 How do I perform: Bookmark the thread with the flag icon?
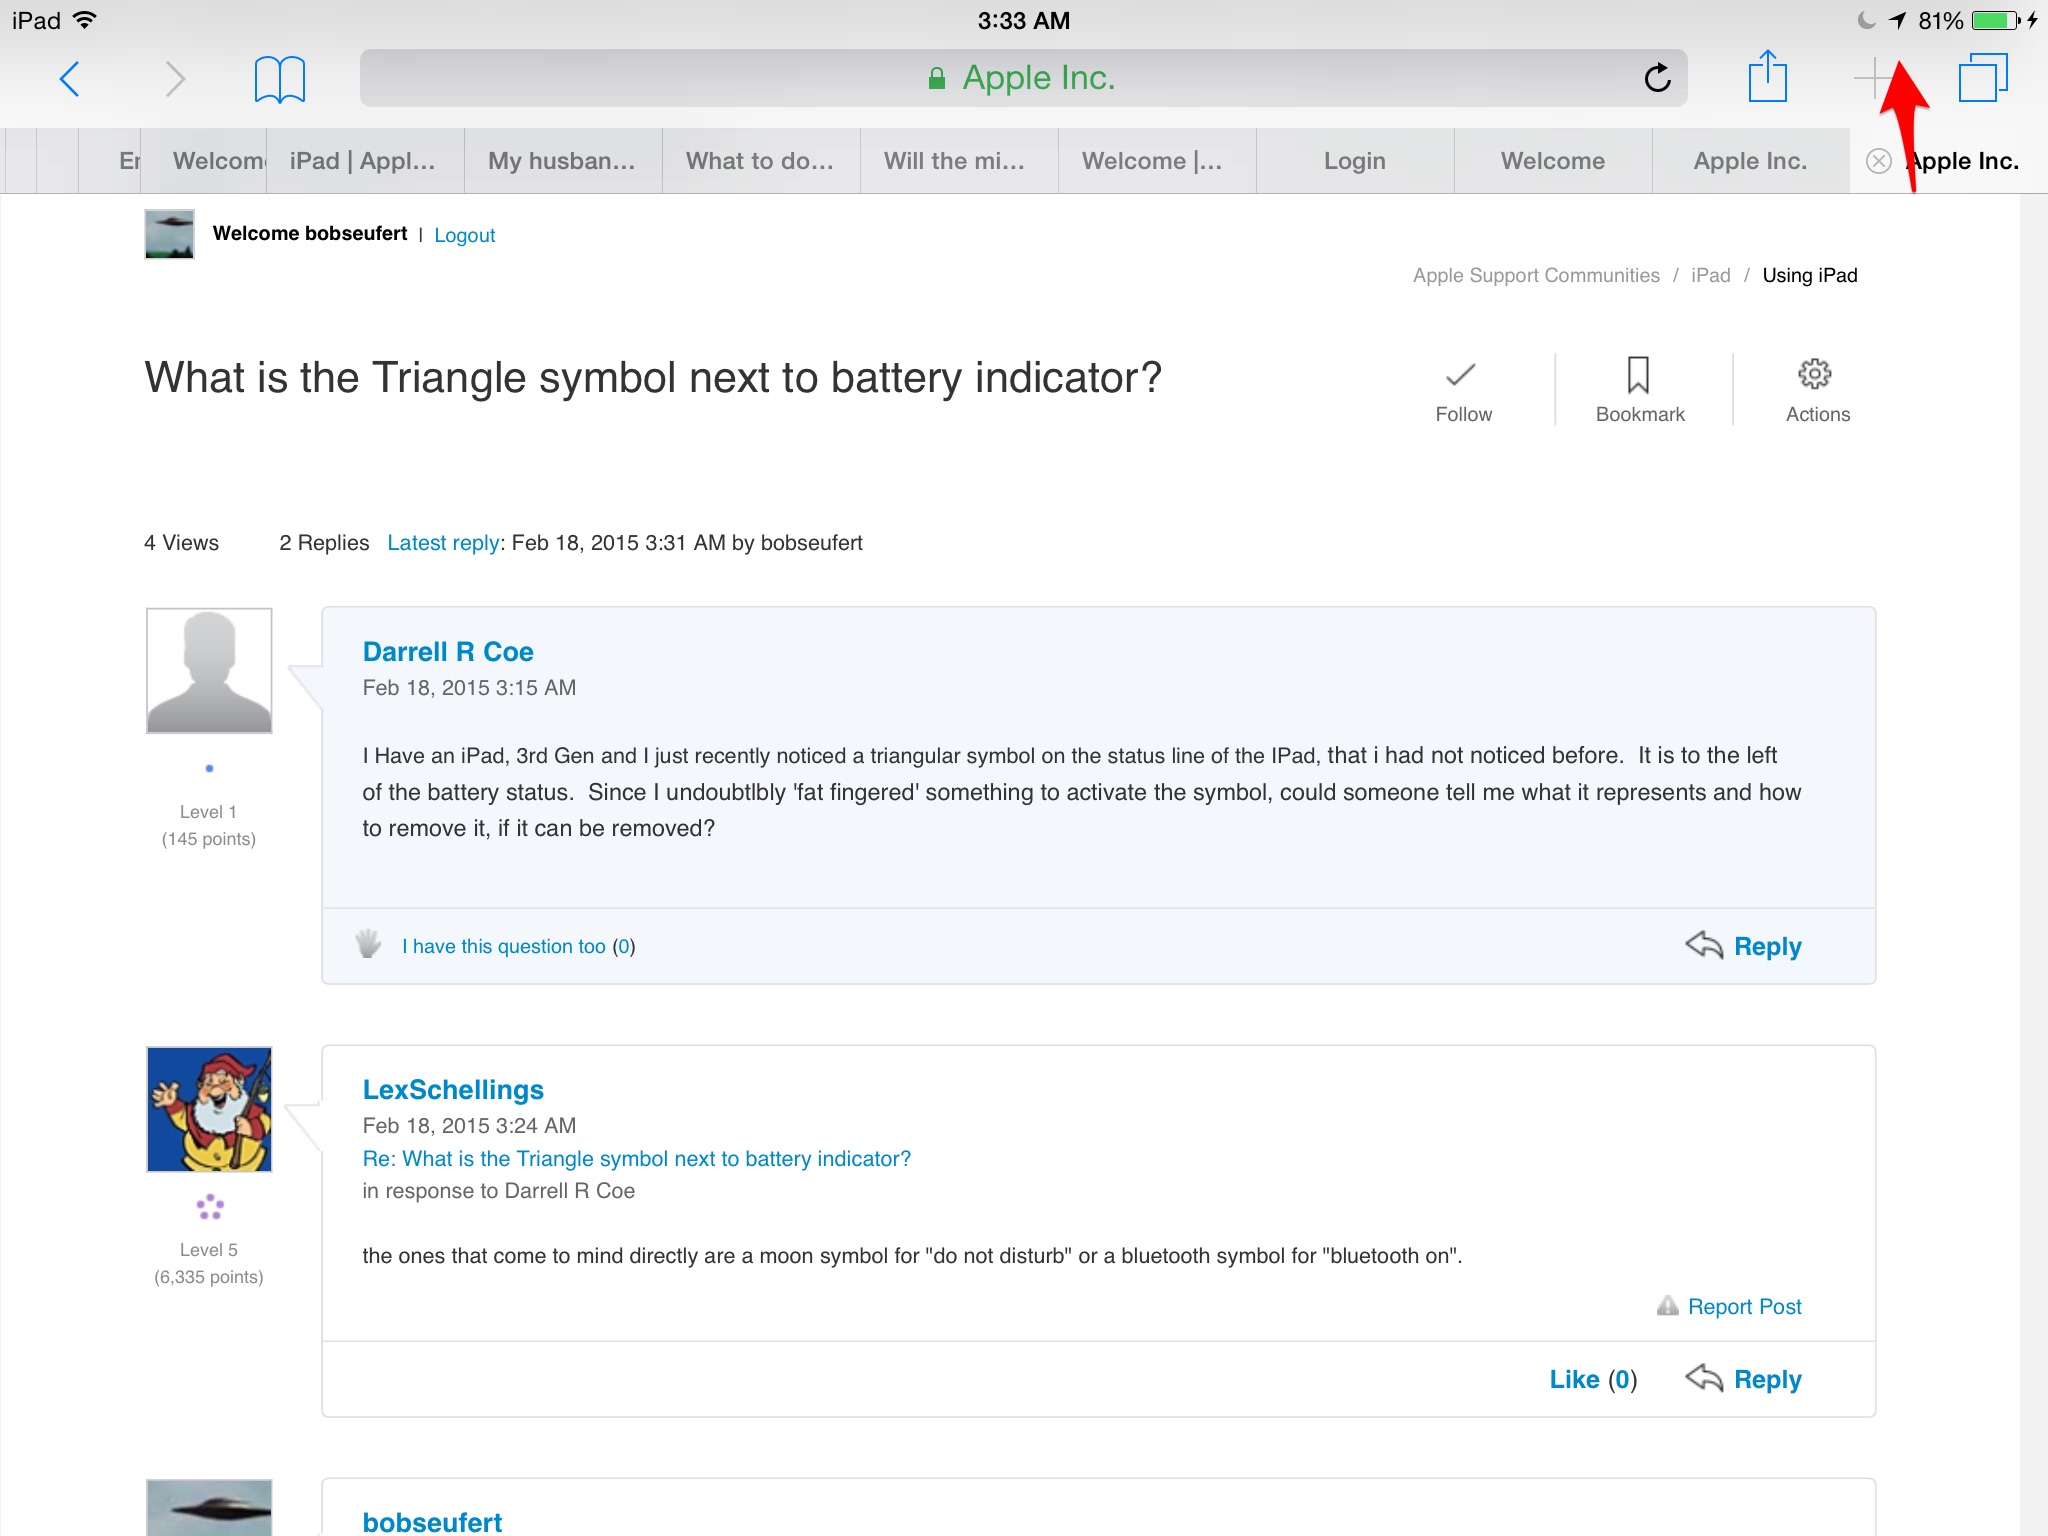click(x=1638, y=388)
